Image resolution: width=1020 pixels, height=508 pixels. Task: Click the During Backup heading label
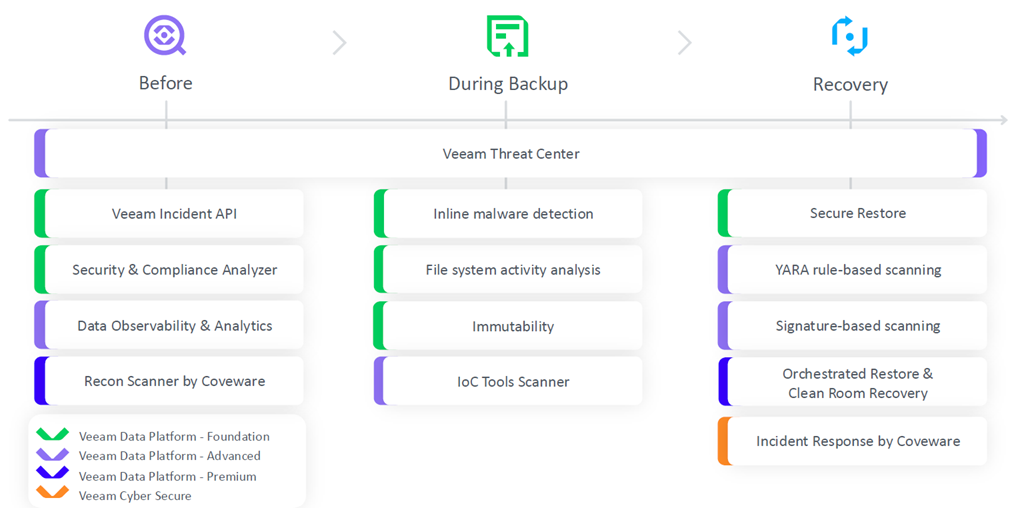(x=508, y=84)
